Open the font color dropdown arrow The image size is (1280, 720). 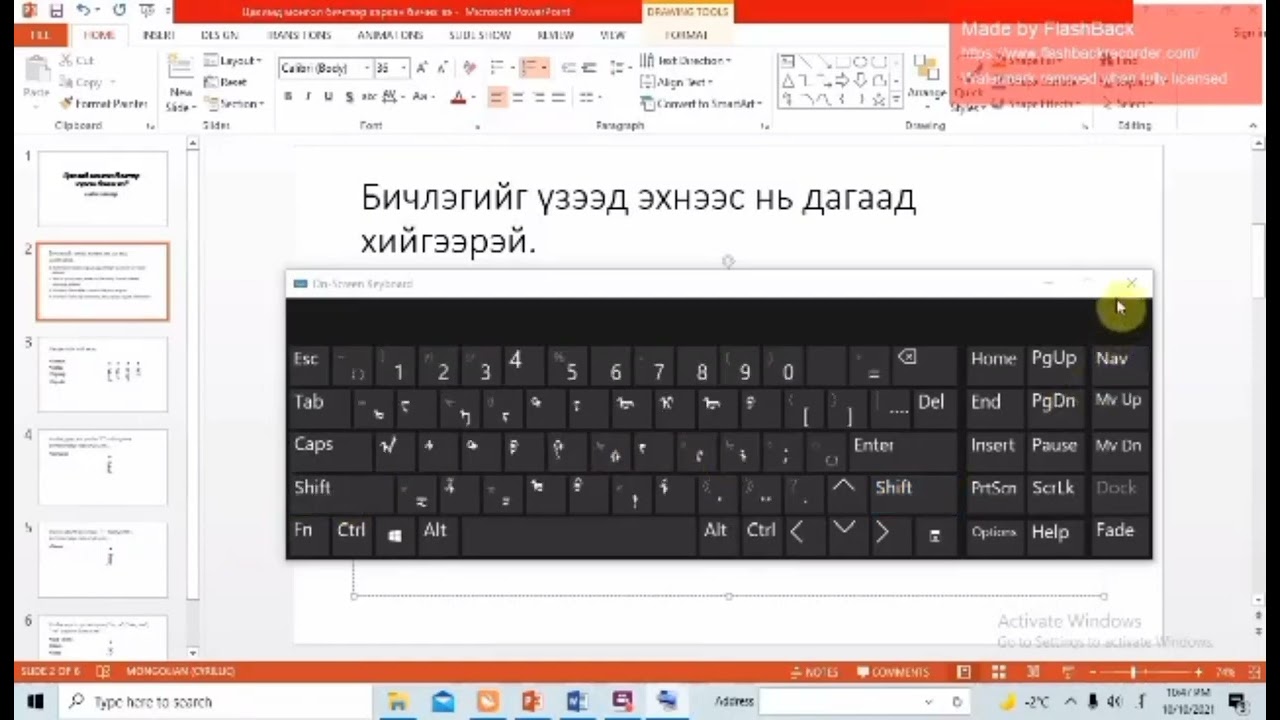(473, 97)
